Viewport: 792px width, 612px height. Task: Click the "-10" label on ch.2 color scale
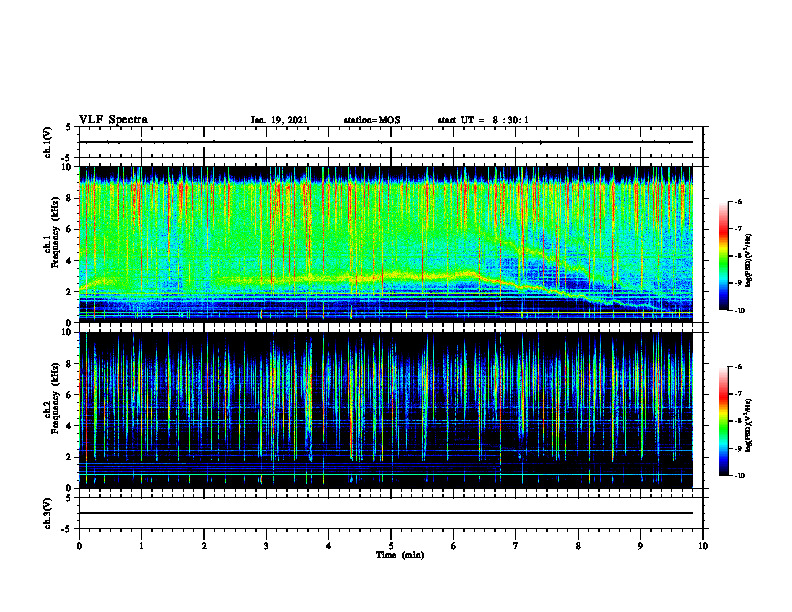739,476
